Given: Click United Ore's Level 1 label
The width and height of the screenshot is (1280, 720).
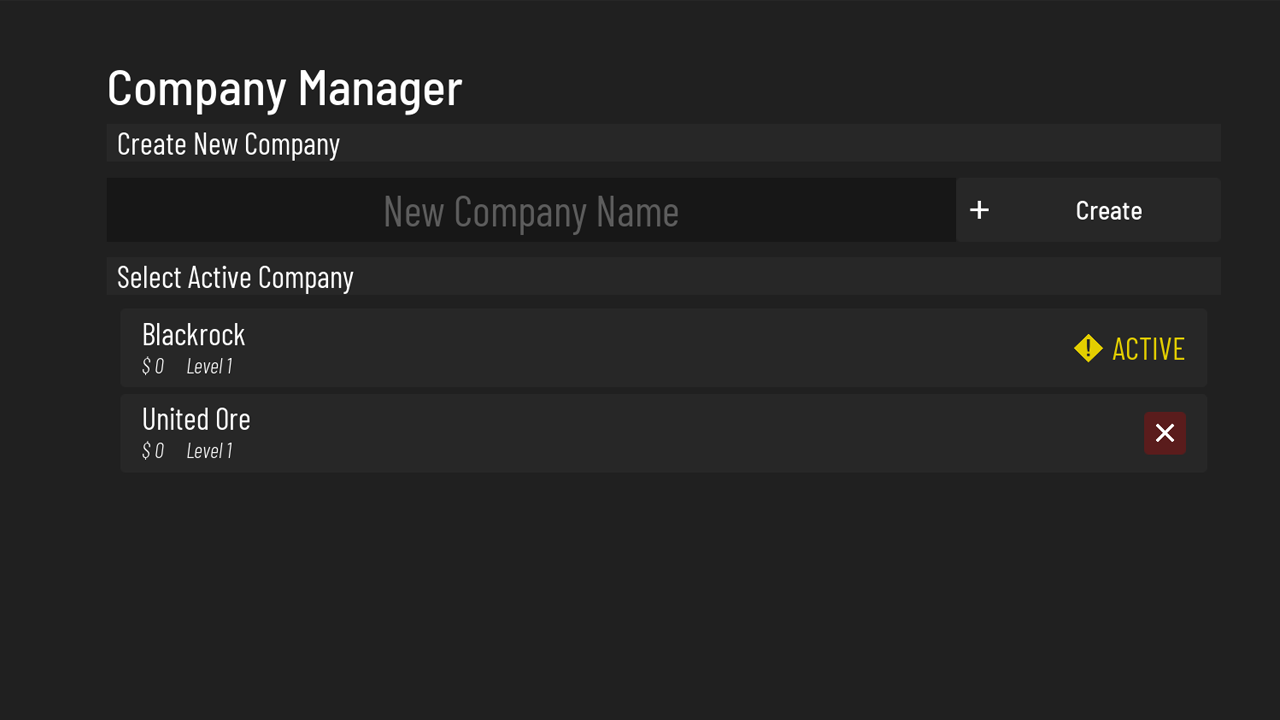Looking at the screenshot, I should tap(209, 451).
